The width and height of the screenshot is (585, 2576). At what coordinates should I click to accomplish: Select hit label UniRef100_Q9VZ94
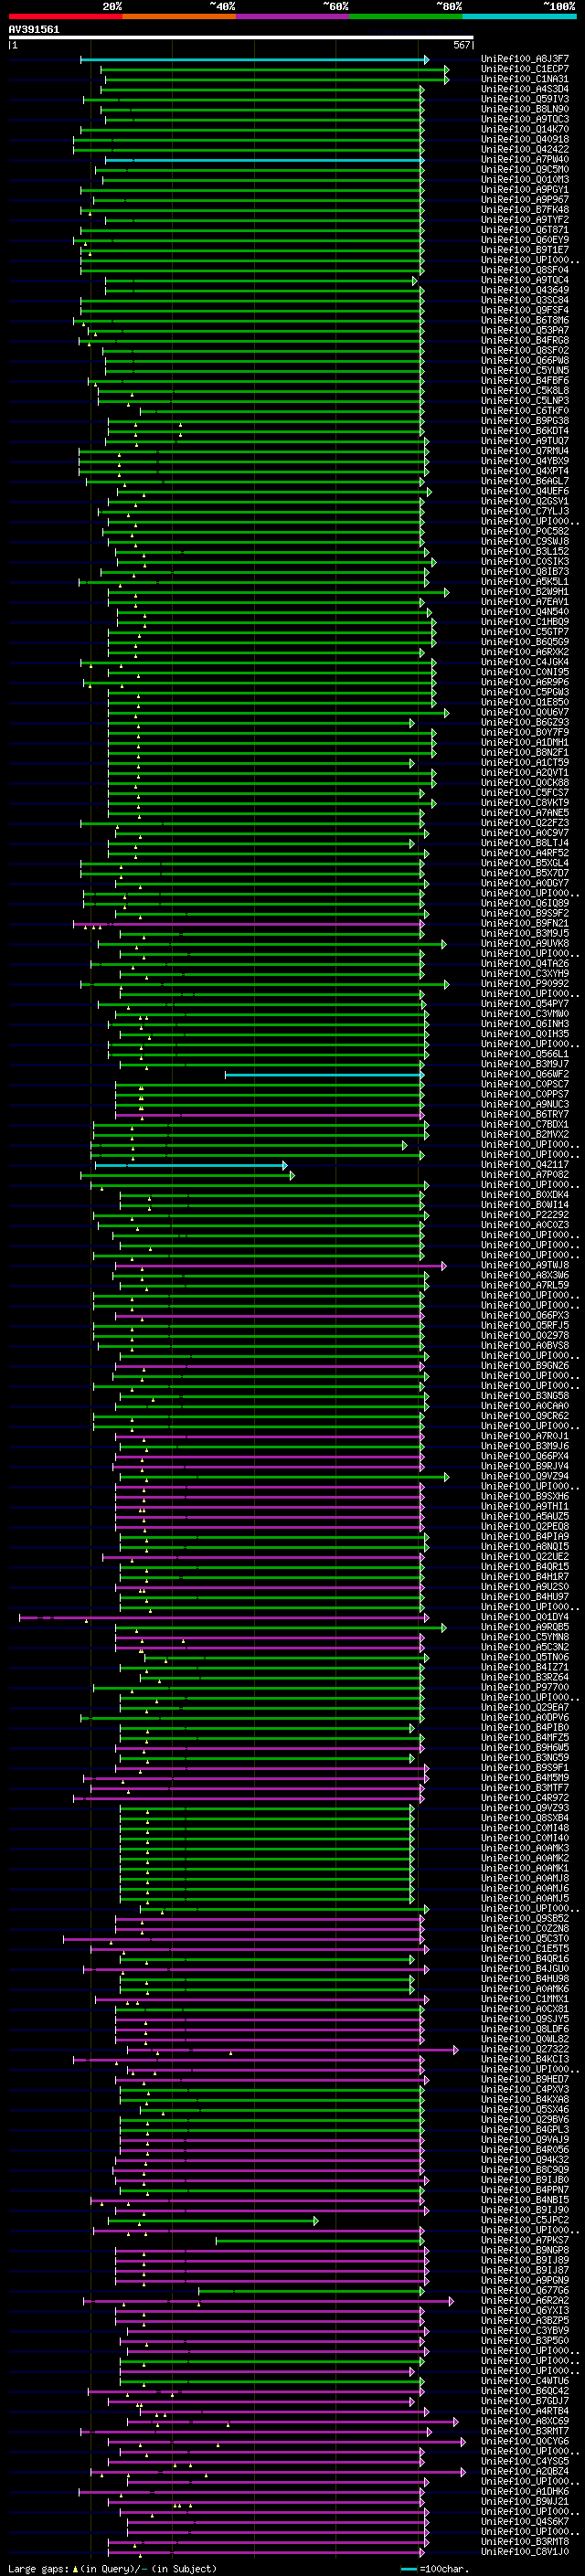525,1477
